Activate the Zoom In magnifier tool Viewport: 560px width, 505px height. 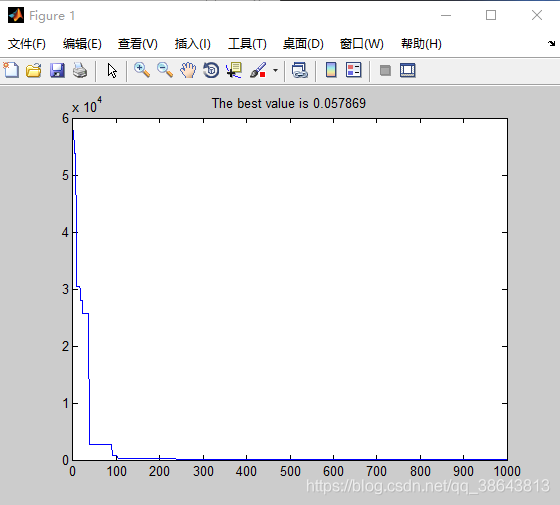[x=142, y=70]
